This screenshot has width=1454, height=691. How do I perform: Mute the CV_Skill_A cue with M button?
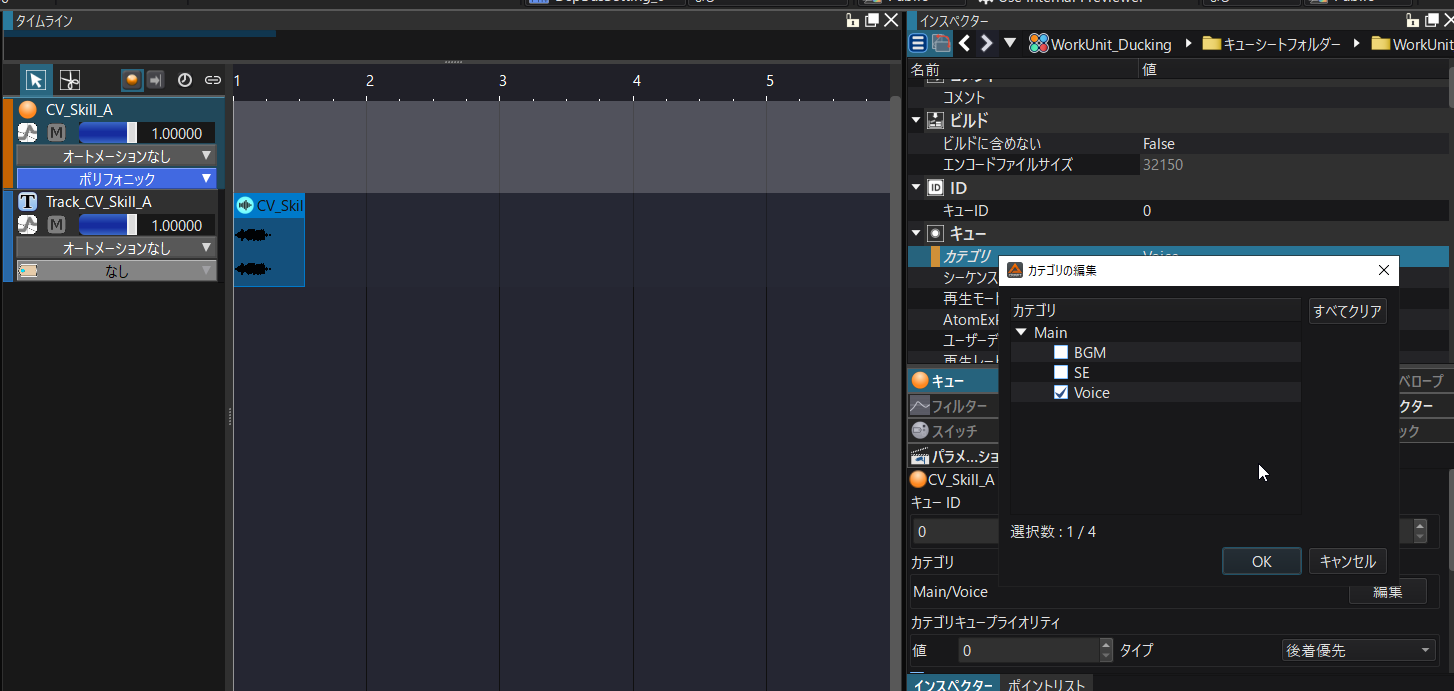56,133
